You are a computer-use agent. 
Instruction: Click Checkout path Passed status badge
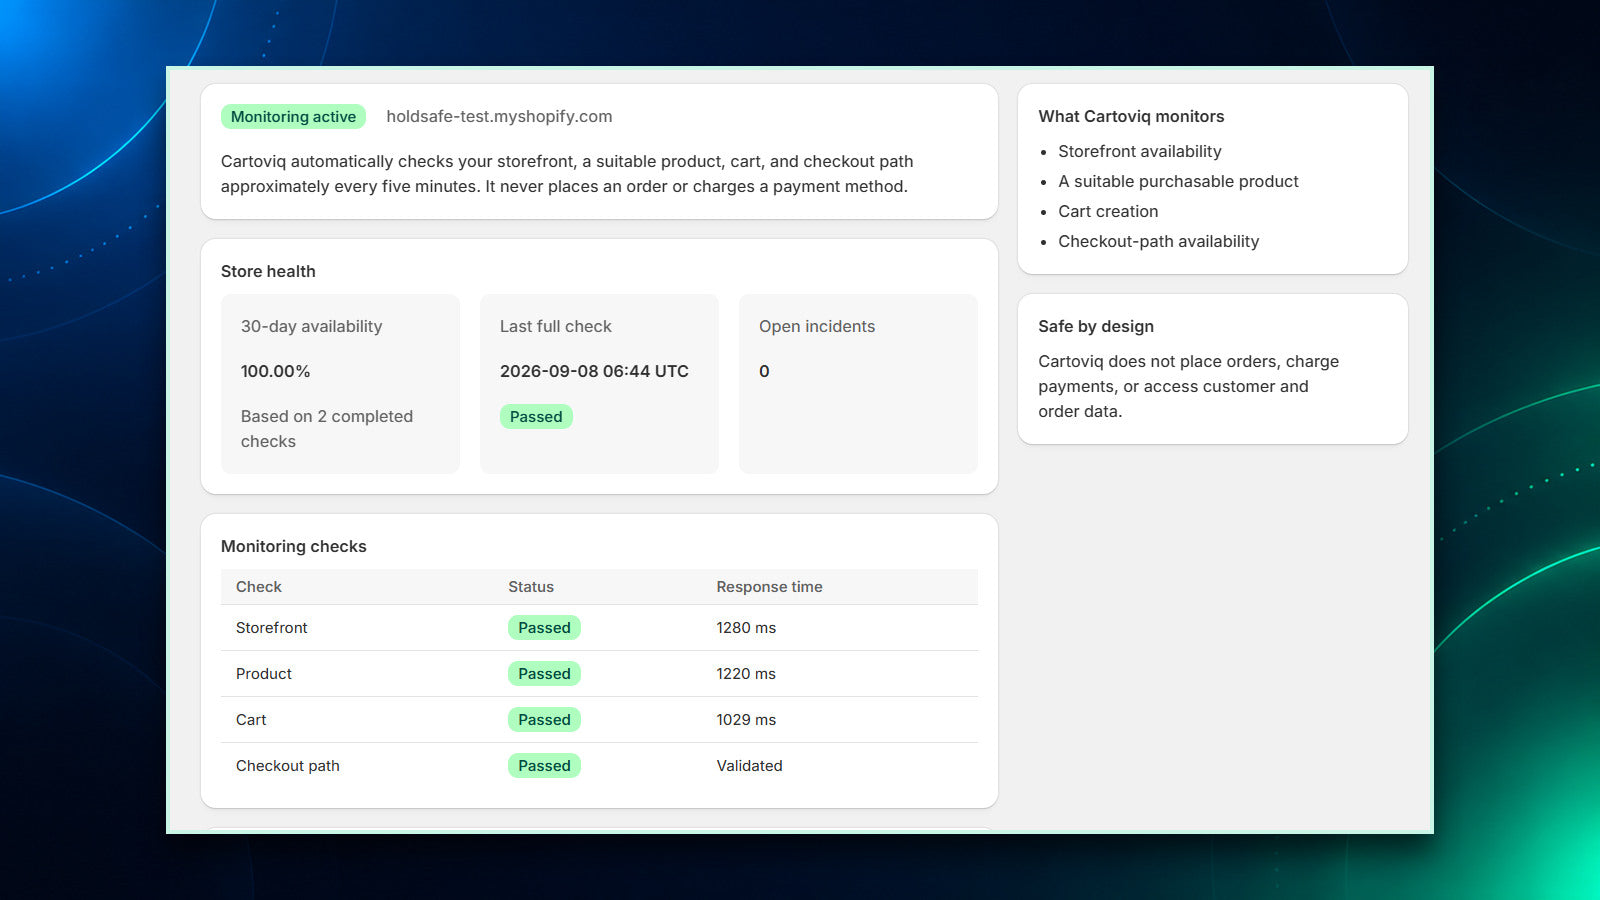coord(544,766)
